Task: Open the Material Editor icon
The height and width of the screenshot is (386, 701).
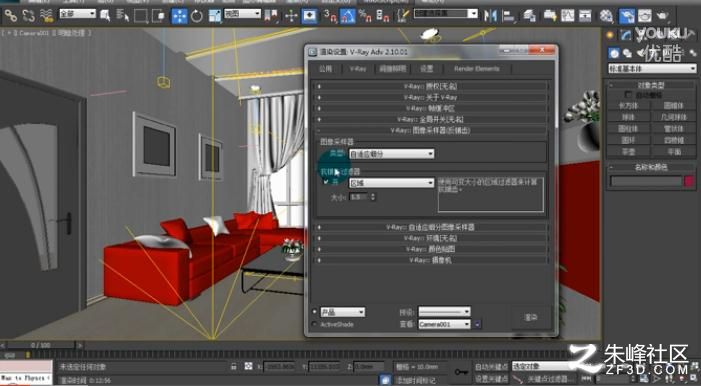Action: coord(606,16)
